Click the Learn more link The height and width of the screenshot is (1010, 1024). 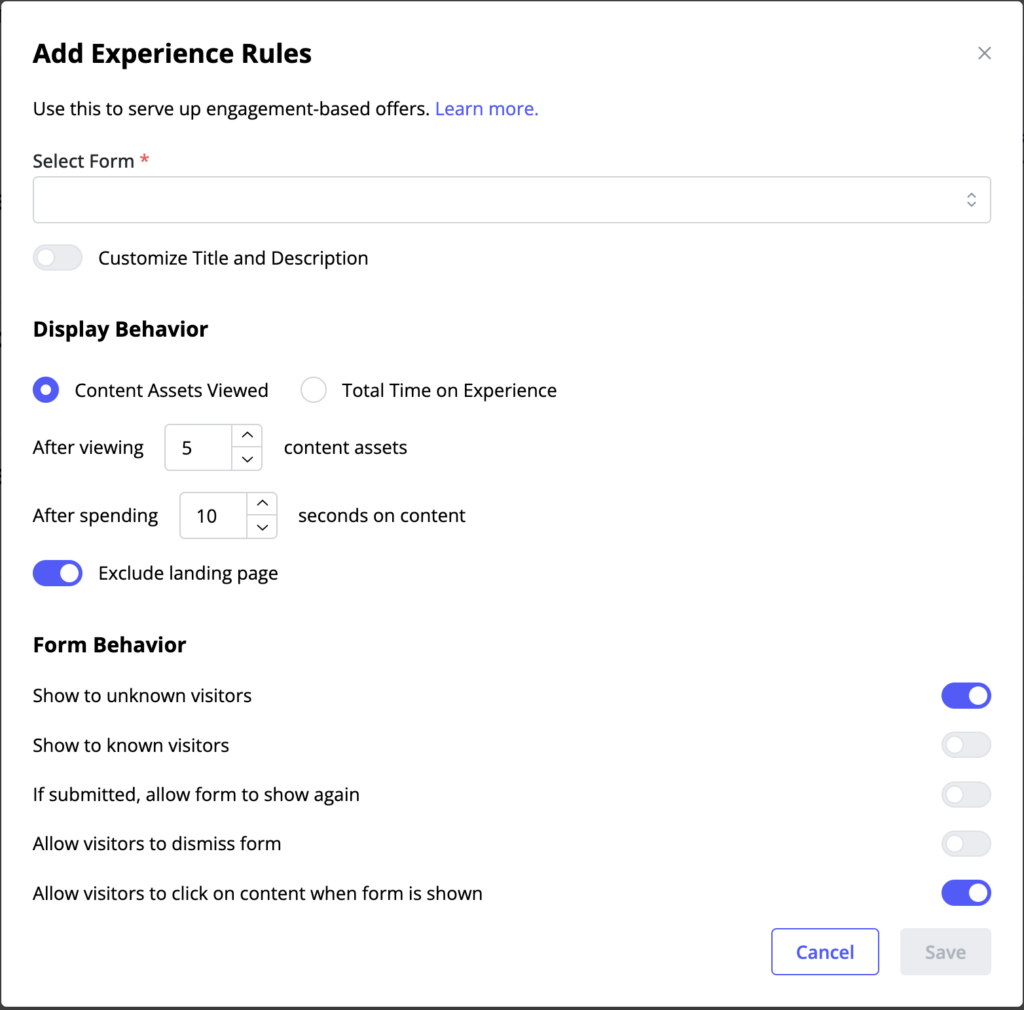pyautogui.click(x=486, y=108)
